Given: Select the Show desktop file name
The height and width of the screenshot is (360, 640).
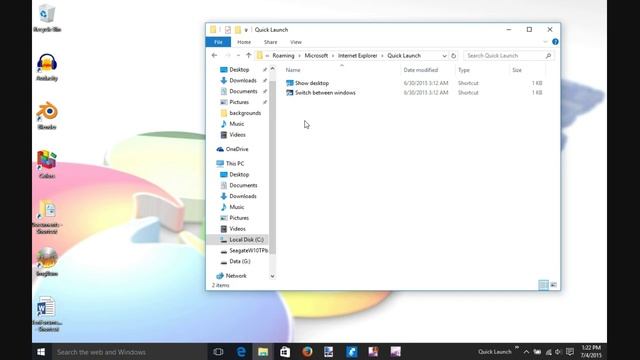Looking at the screenshot, I should click(x=312, y=83).
